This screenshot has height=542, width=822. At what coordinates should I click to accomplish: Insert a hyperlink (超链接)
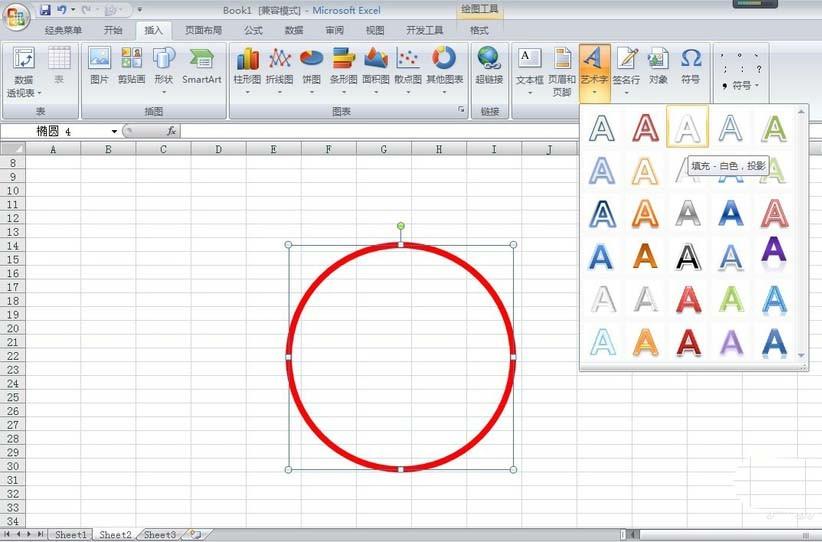point(489,64)
